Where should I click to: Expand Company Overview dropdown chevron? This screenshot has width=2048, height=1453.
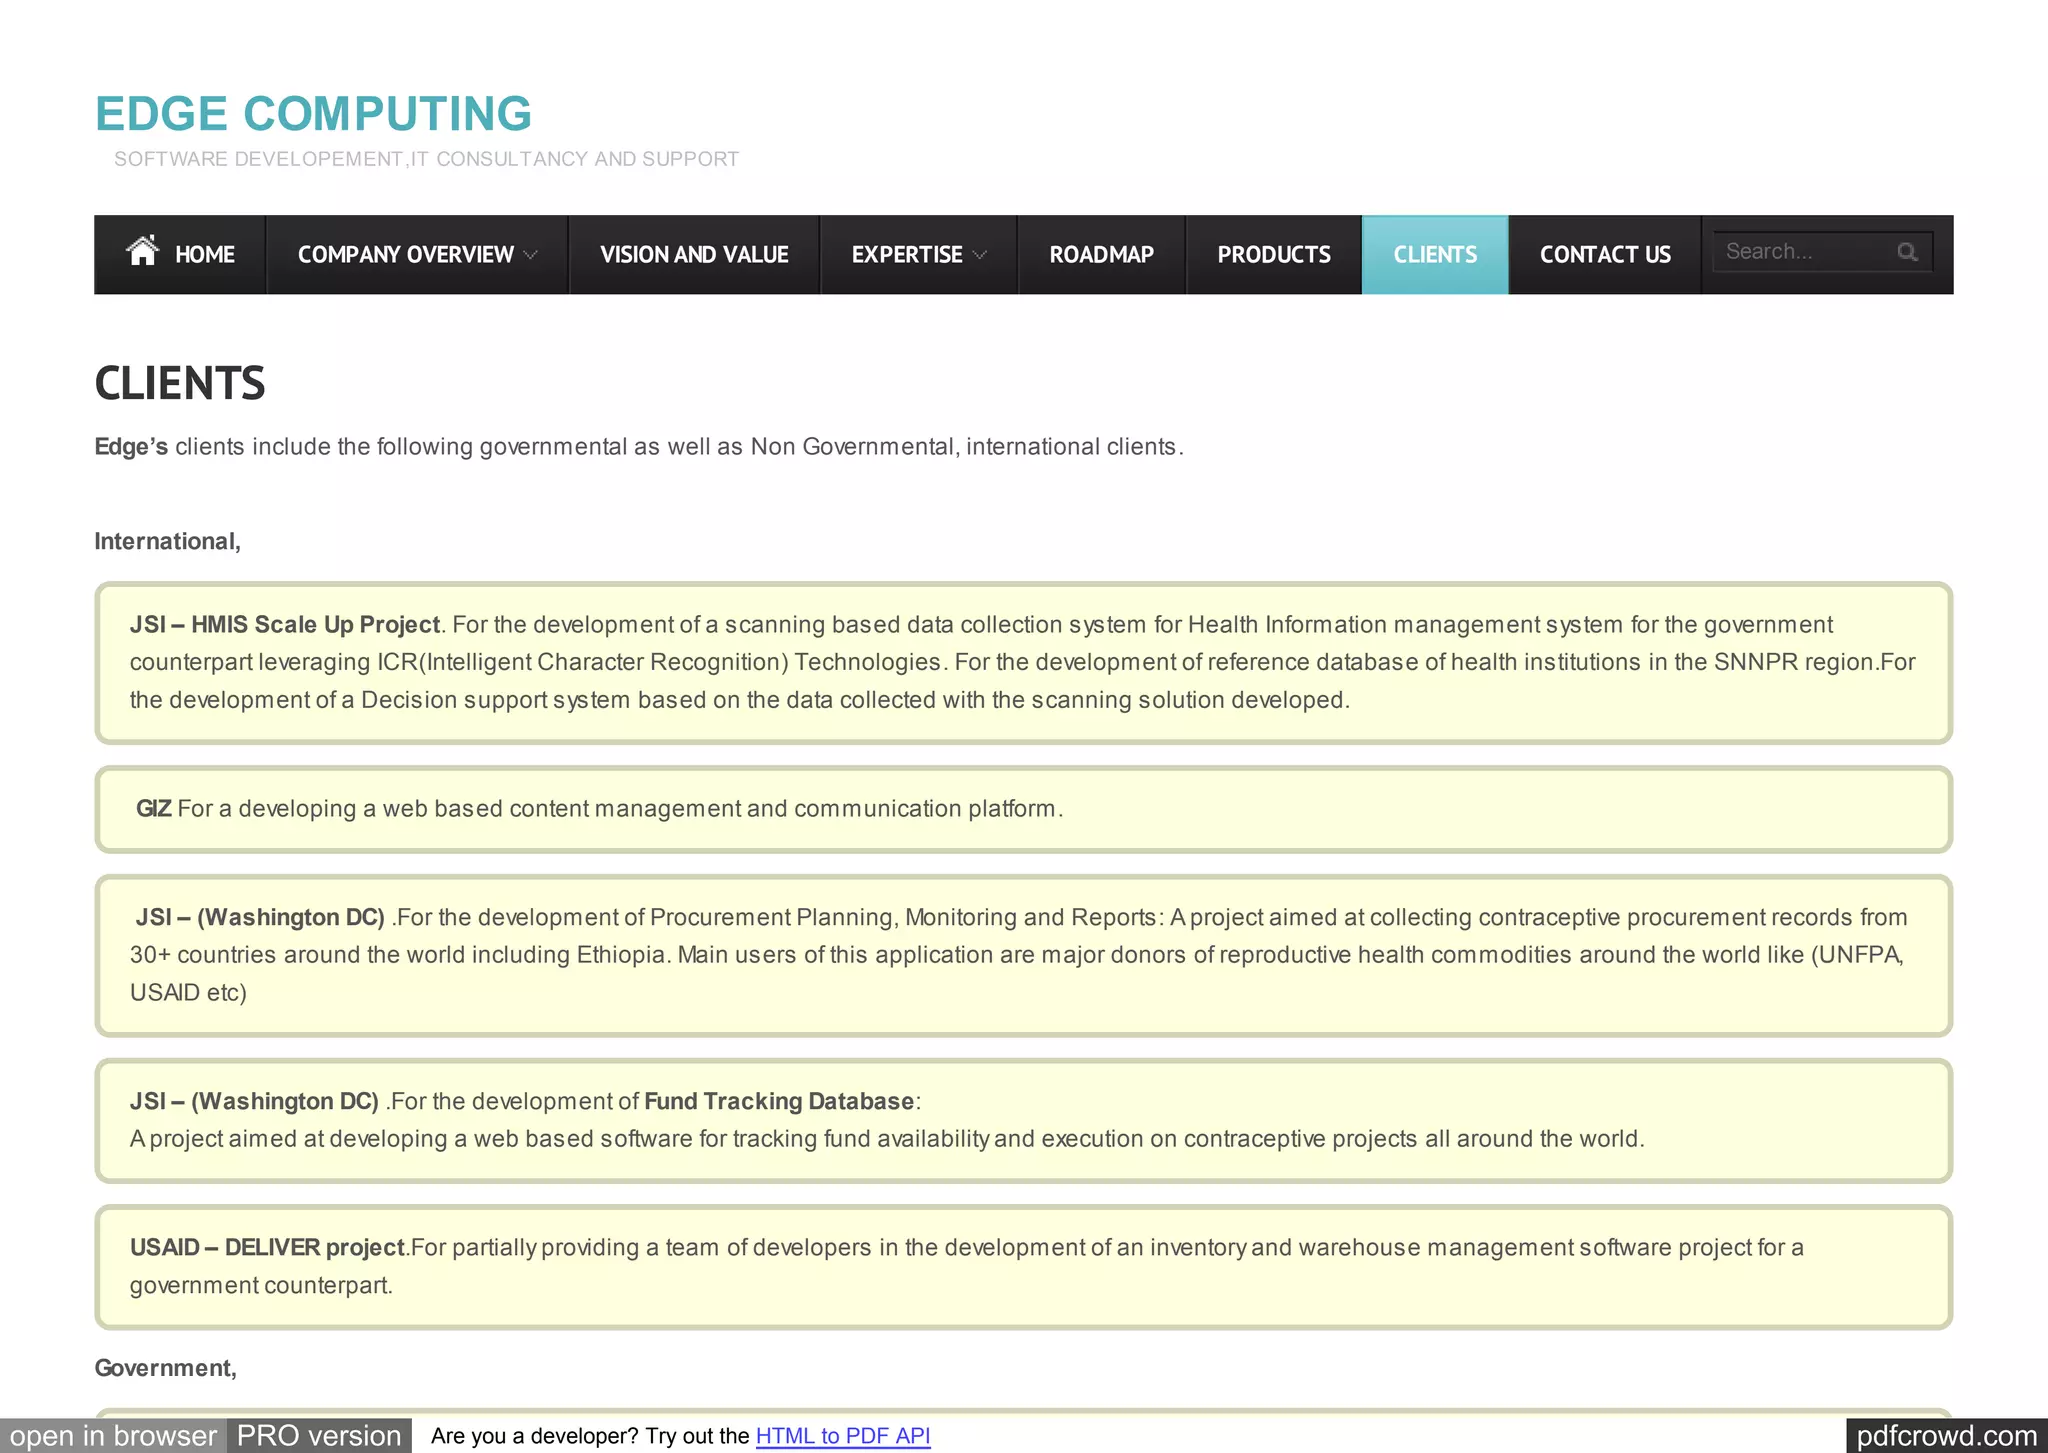(x=531, y=255)
